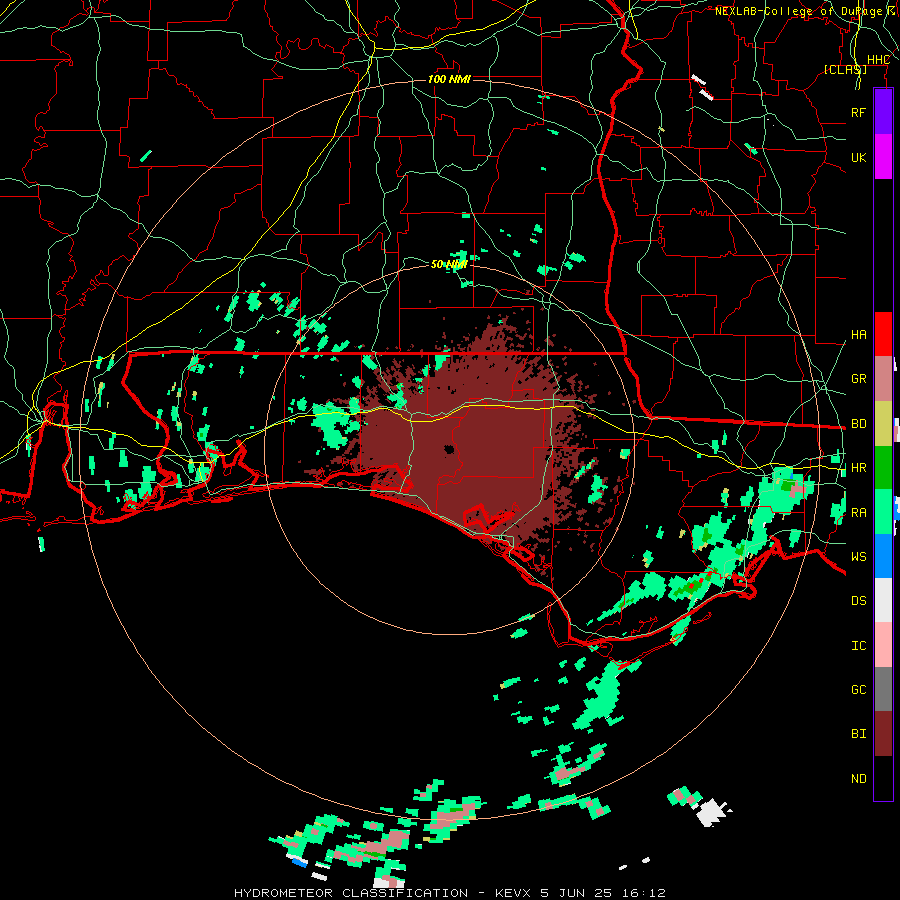Select the HA legend label
The width and height of the screenshot is (900, 900).
click(x=859, y=335)
